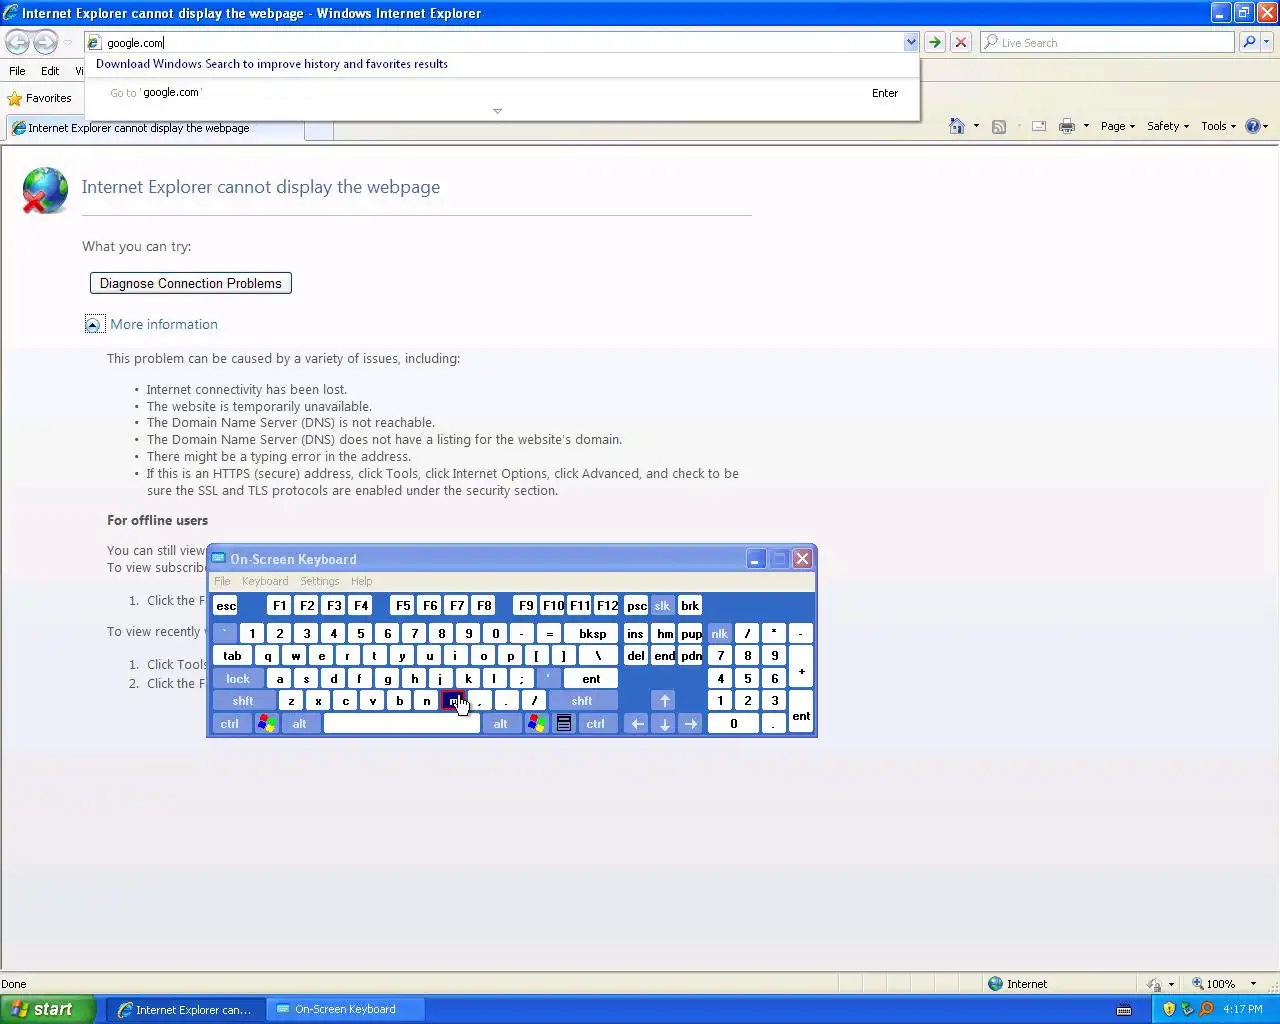Open the recent pages dropdown arrow

click(68, 42)
